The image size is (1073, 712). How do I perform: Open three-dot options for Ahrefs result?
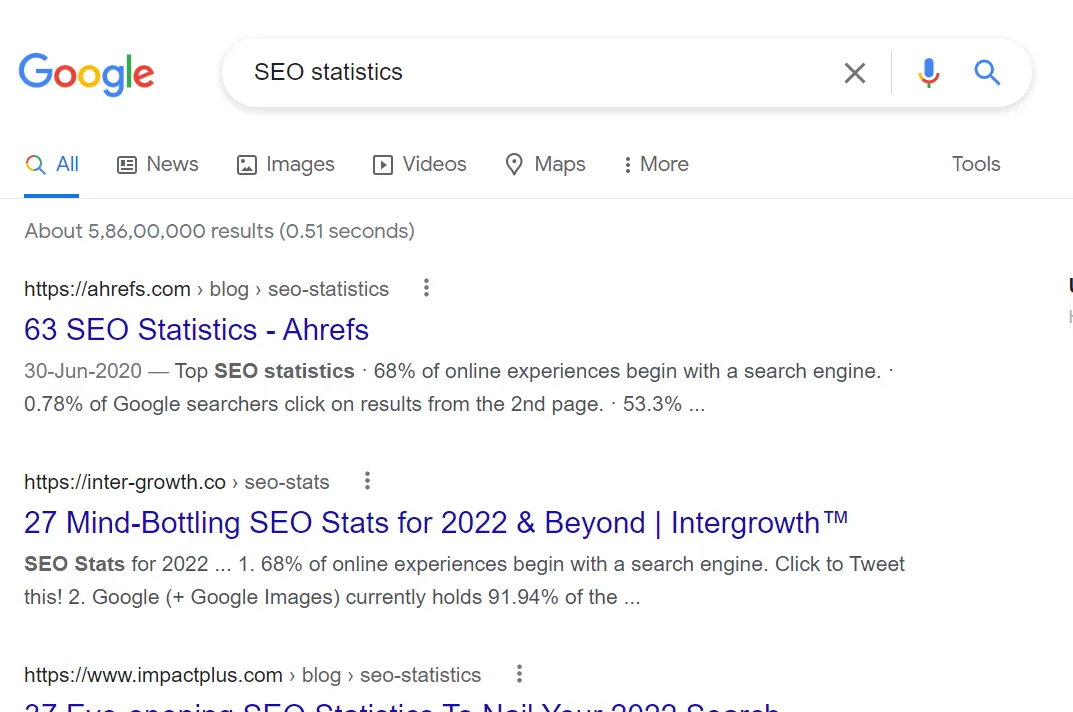click(426, 288)
